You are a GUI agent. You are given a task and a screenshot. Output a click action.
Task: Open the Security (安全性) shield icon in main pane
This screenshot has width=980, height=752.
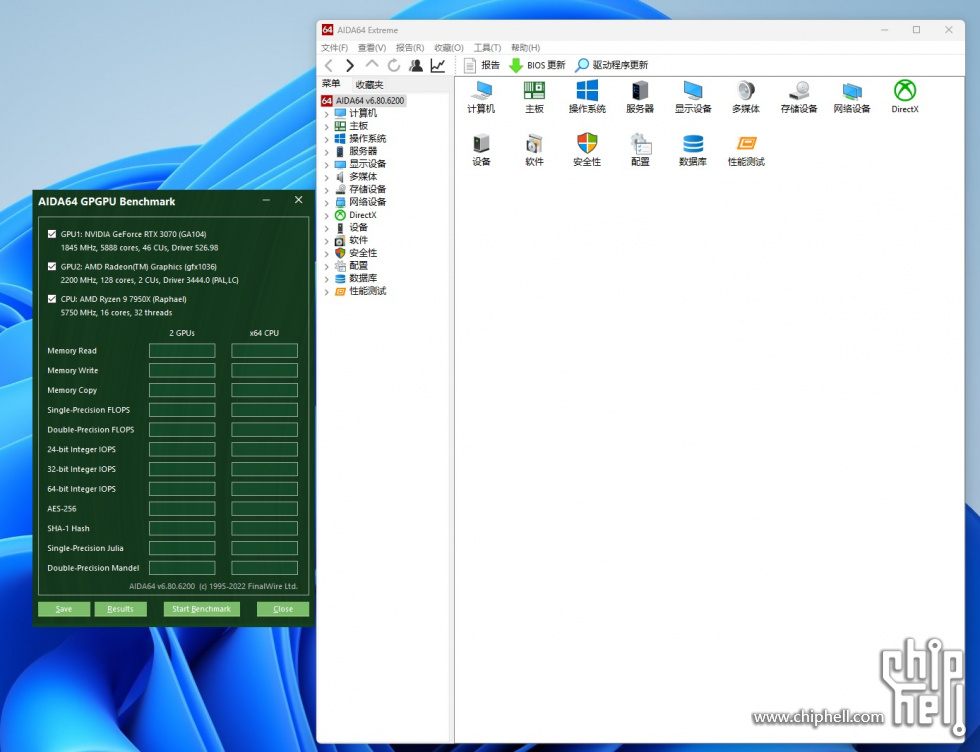point(587,150)
